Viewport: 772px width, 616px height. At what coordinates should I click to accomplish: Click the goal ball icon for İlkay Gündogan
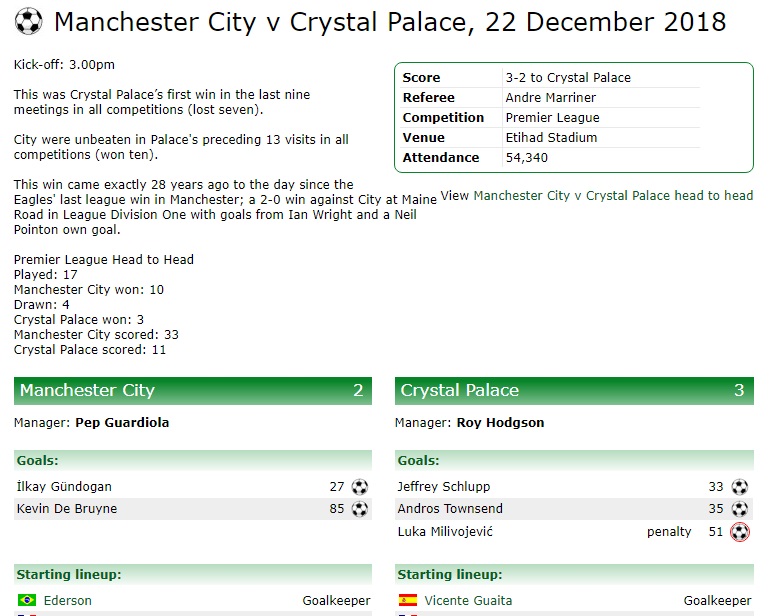[x=359, y=487]
